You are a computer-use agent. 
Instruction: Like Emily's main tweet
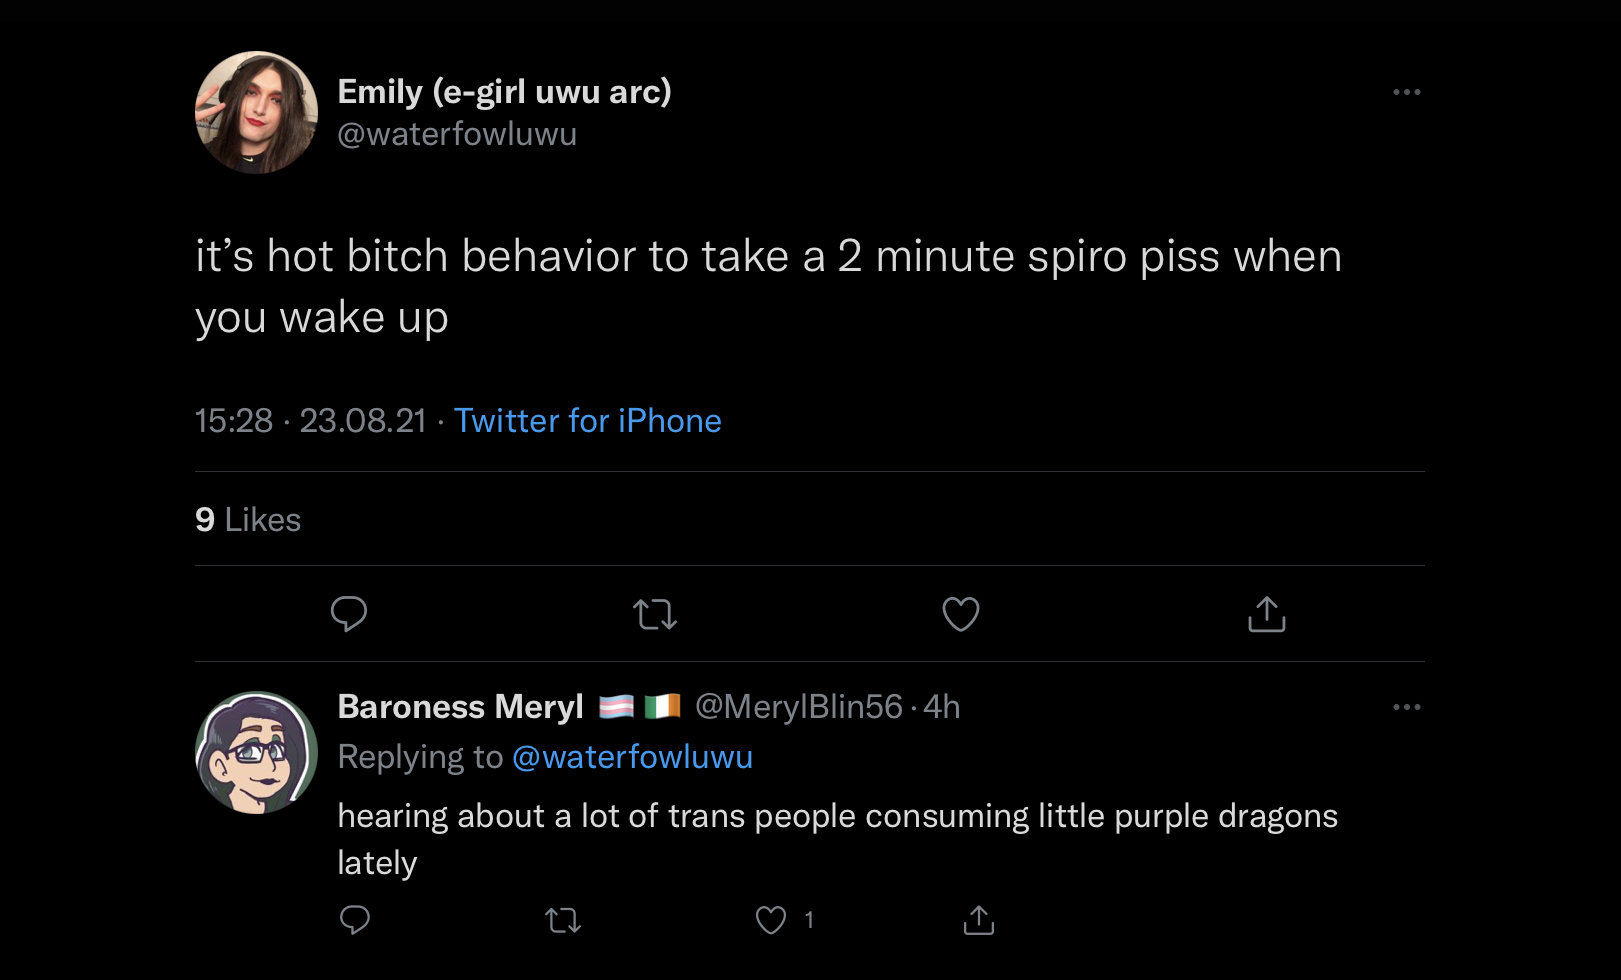click(961, 614)
